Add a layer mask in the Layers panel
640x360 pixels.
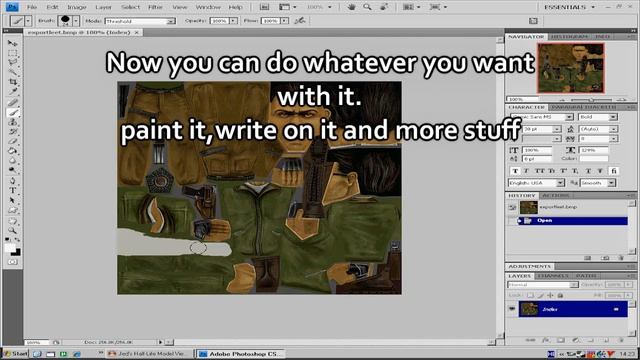click(561, 340)
